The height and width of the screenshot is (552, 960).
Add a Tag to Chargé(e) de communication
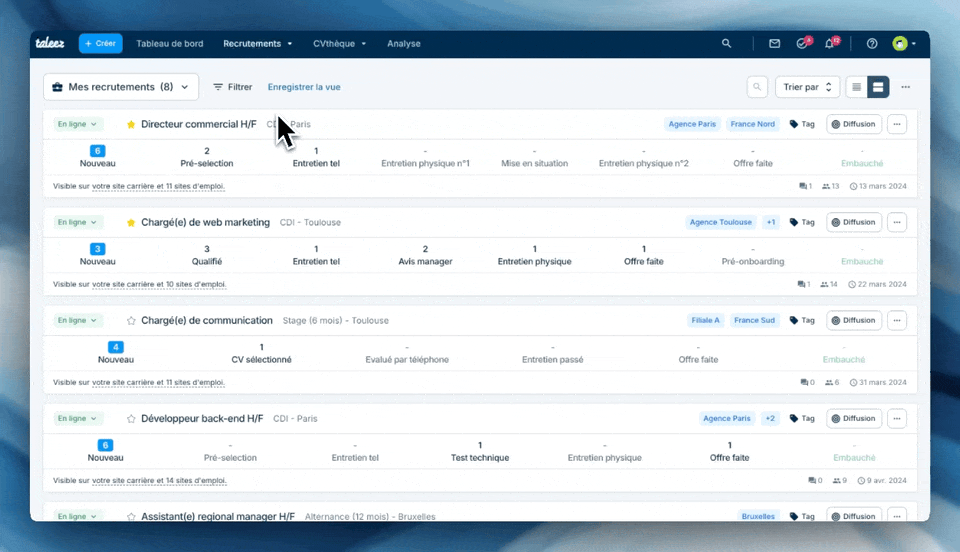pos(802,320)
